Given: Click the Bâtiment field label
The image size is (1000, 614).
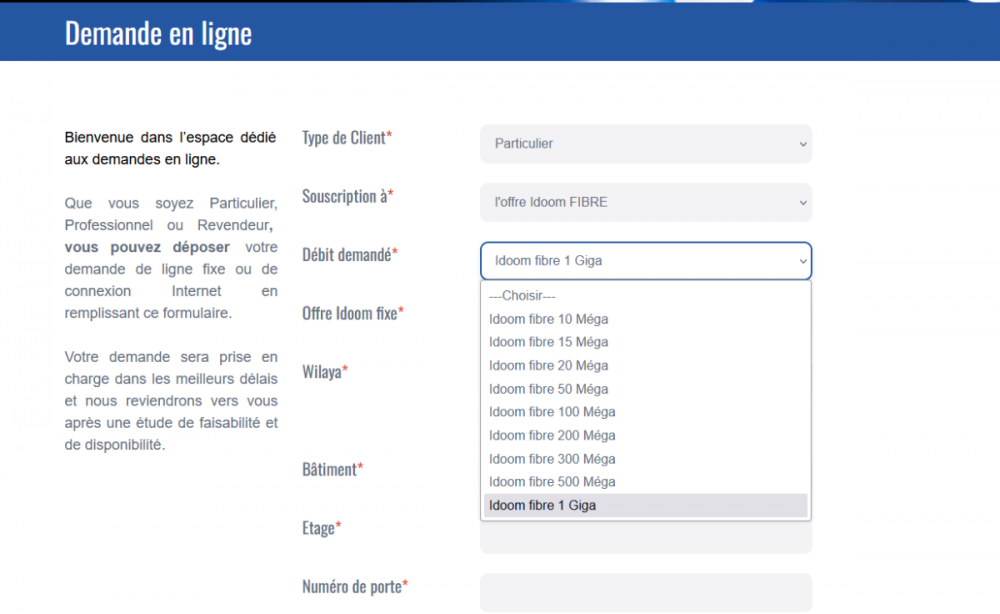Looking at the screenshot, I should pyautogui.click(x=332, y=469).
